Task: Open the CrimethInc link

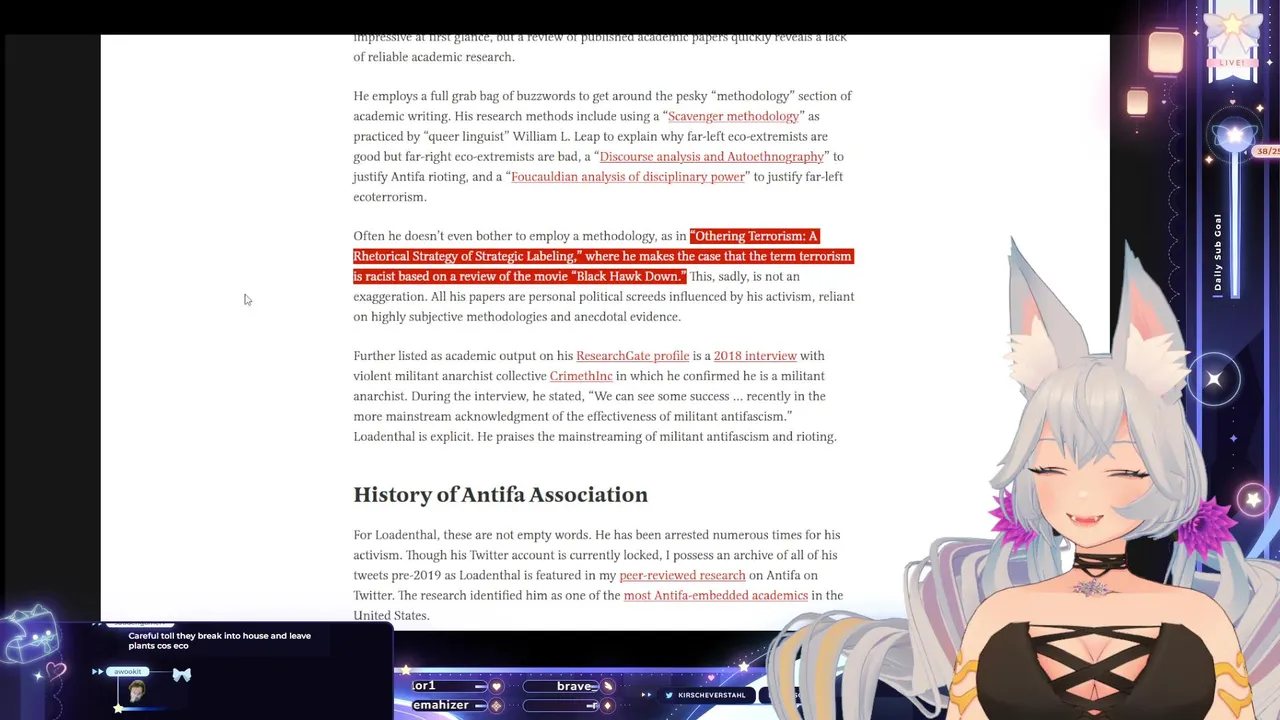Action: pyautogui.click(x=581, y=376)
